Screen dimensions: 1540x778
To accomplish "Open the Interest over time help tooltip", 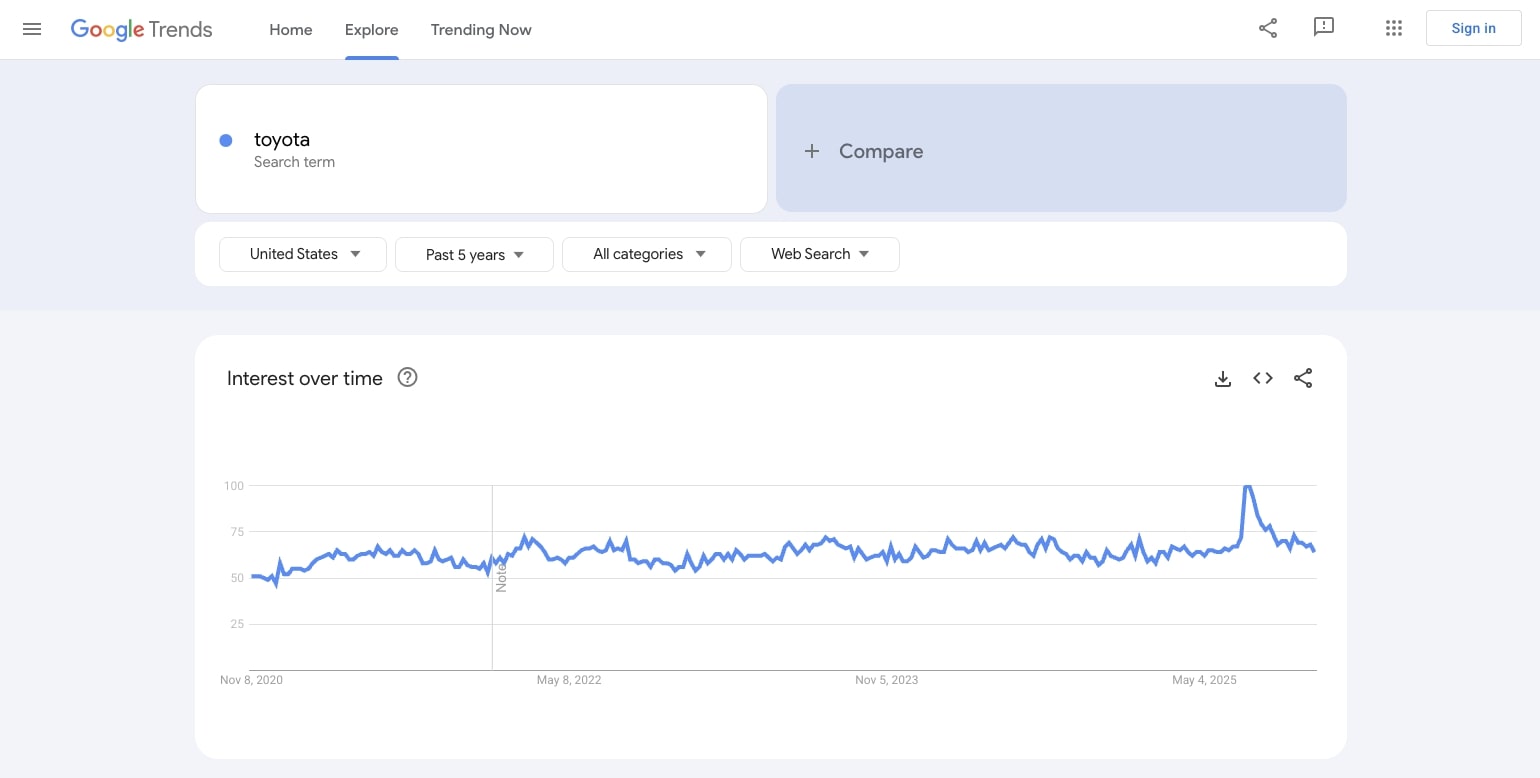I will (x=407, y=377).
